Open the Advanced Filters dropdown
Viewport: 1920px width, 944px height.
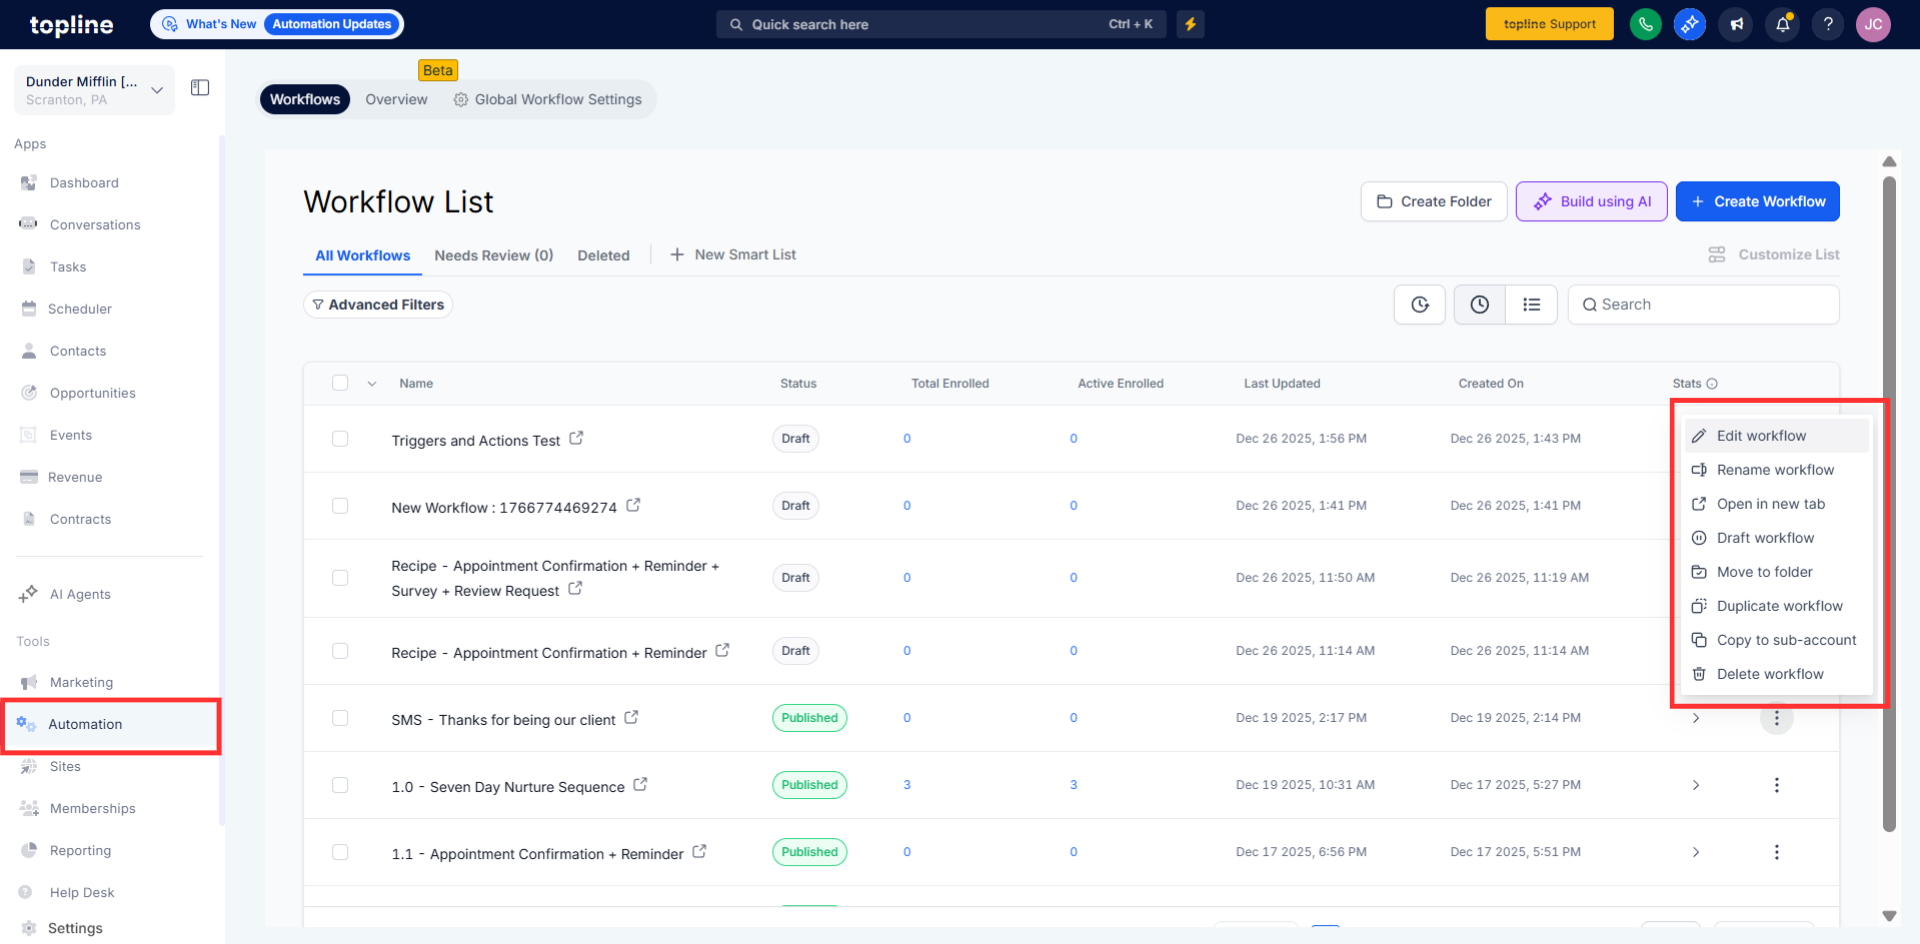coord(378,305)
